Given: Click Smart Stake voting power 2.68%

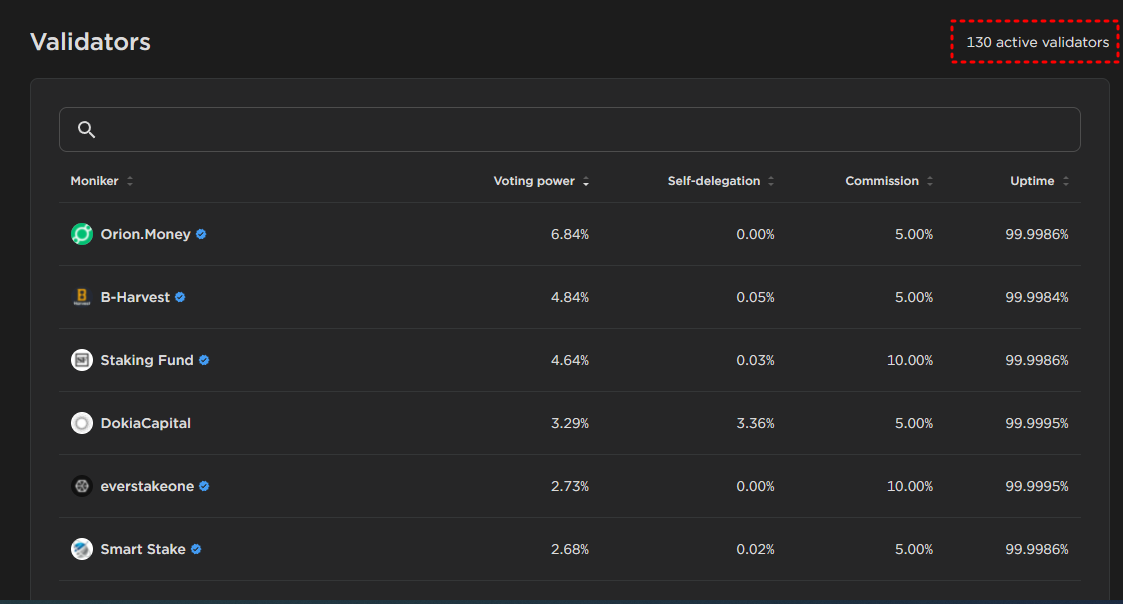Looking at the screenshot, I should click(570, 550).
